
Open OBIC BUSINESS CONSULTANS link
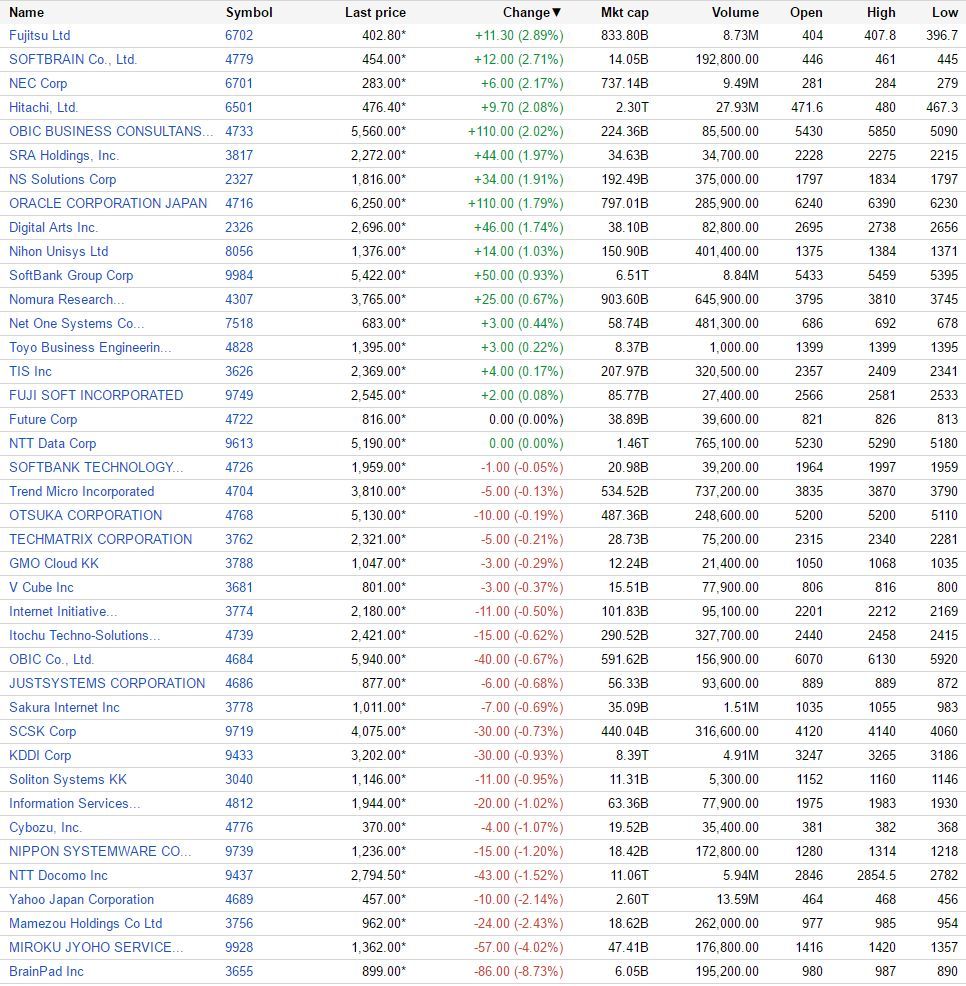111,131
